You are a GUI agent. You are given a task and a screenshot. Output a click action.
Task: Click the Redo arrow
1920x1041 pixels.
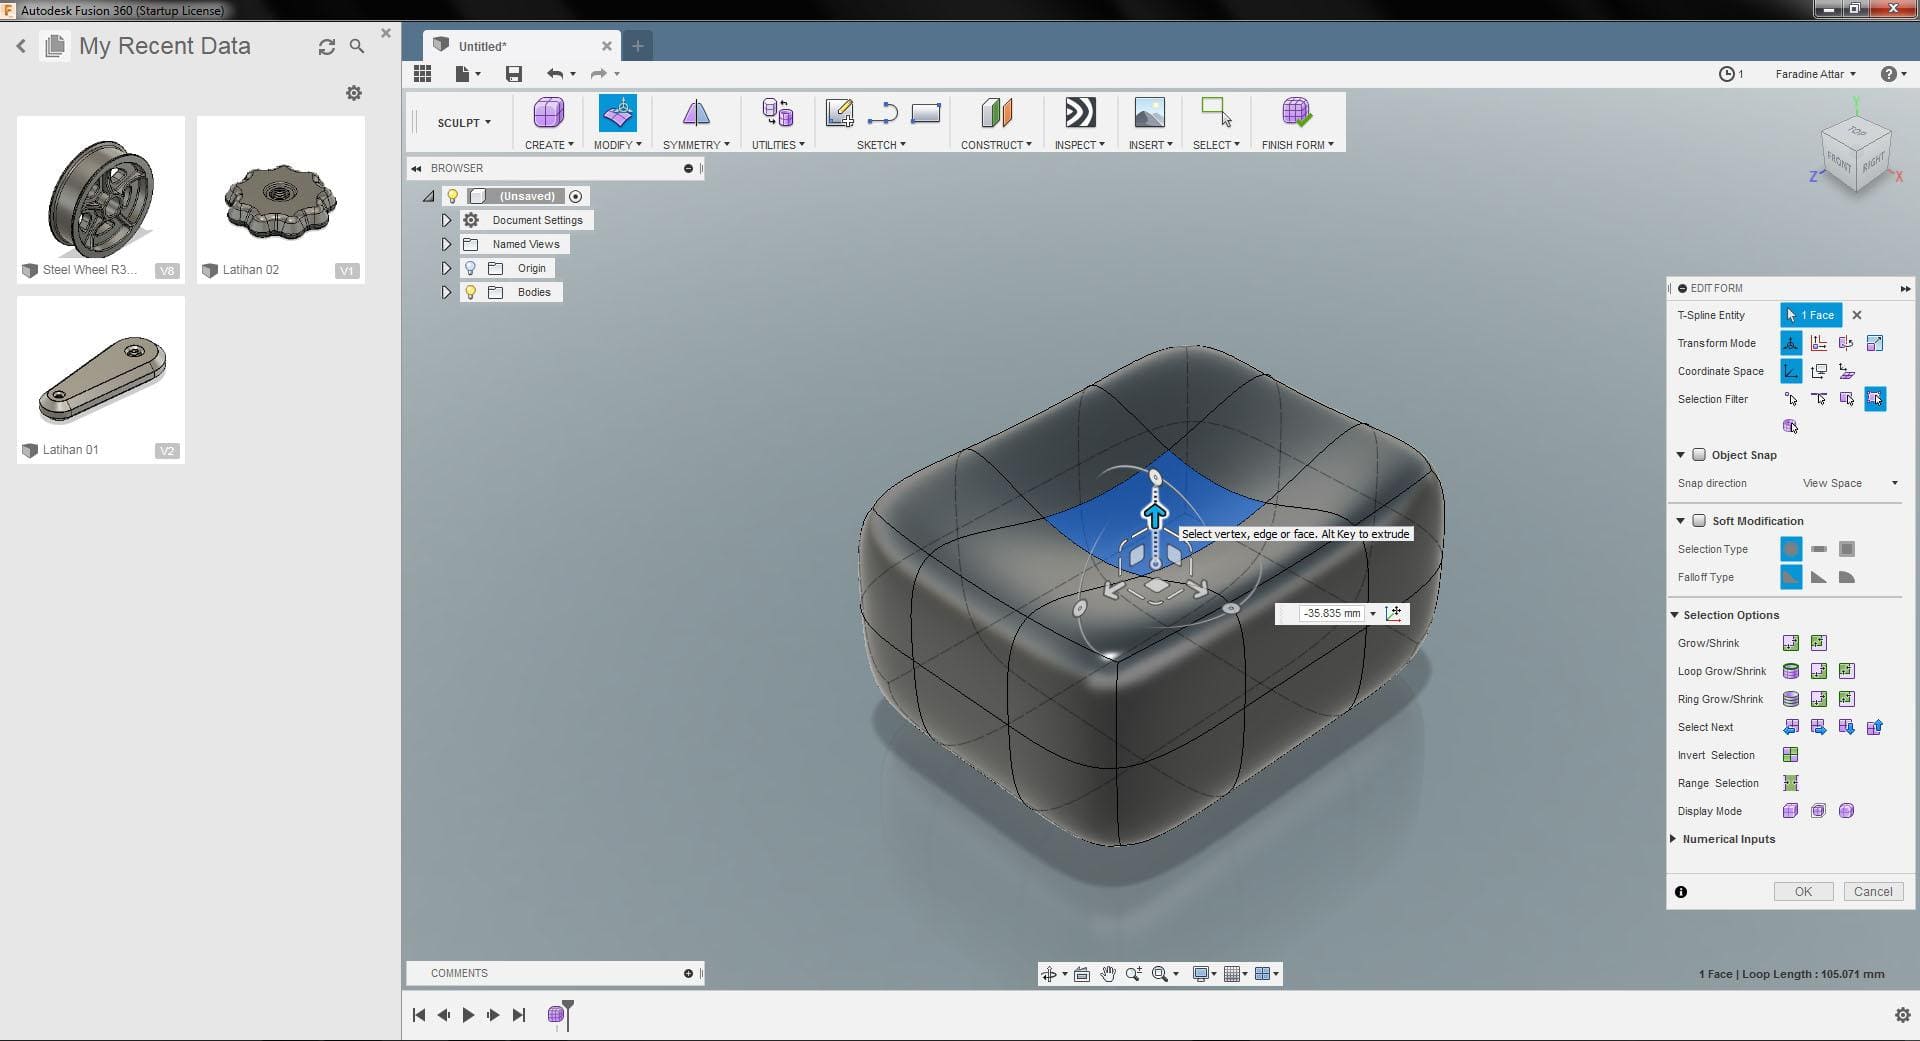click(x=598, y=73)
